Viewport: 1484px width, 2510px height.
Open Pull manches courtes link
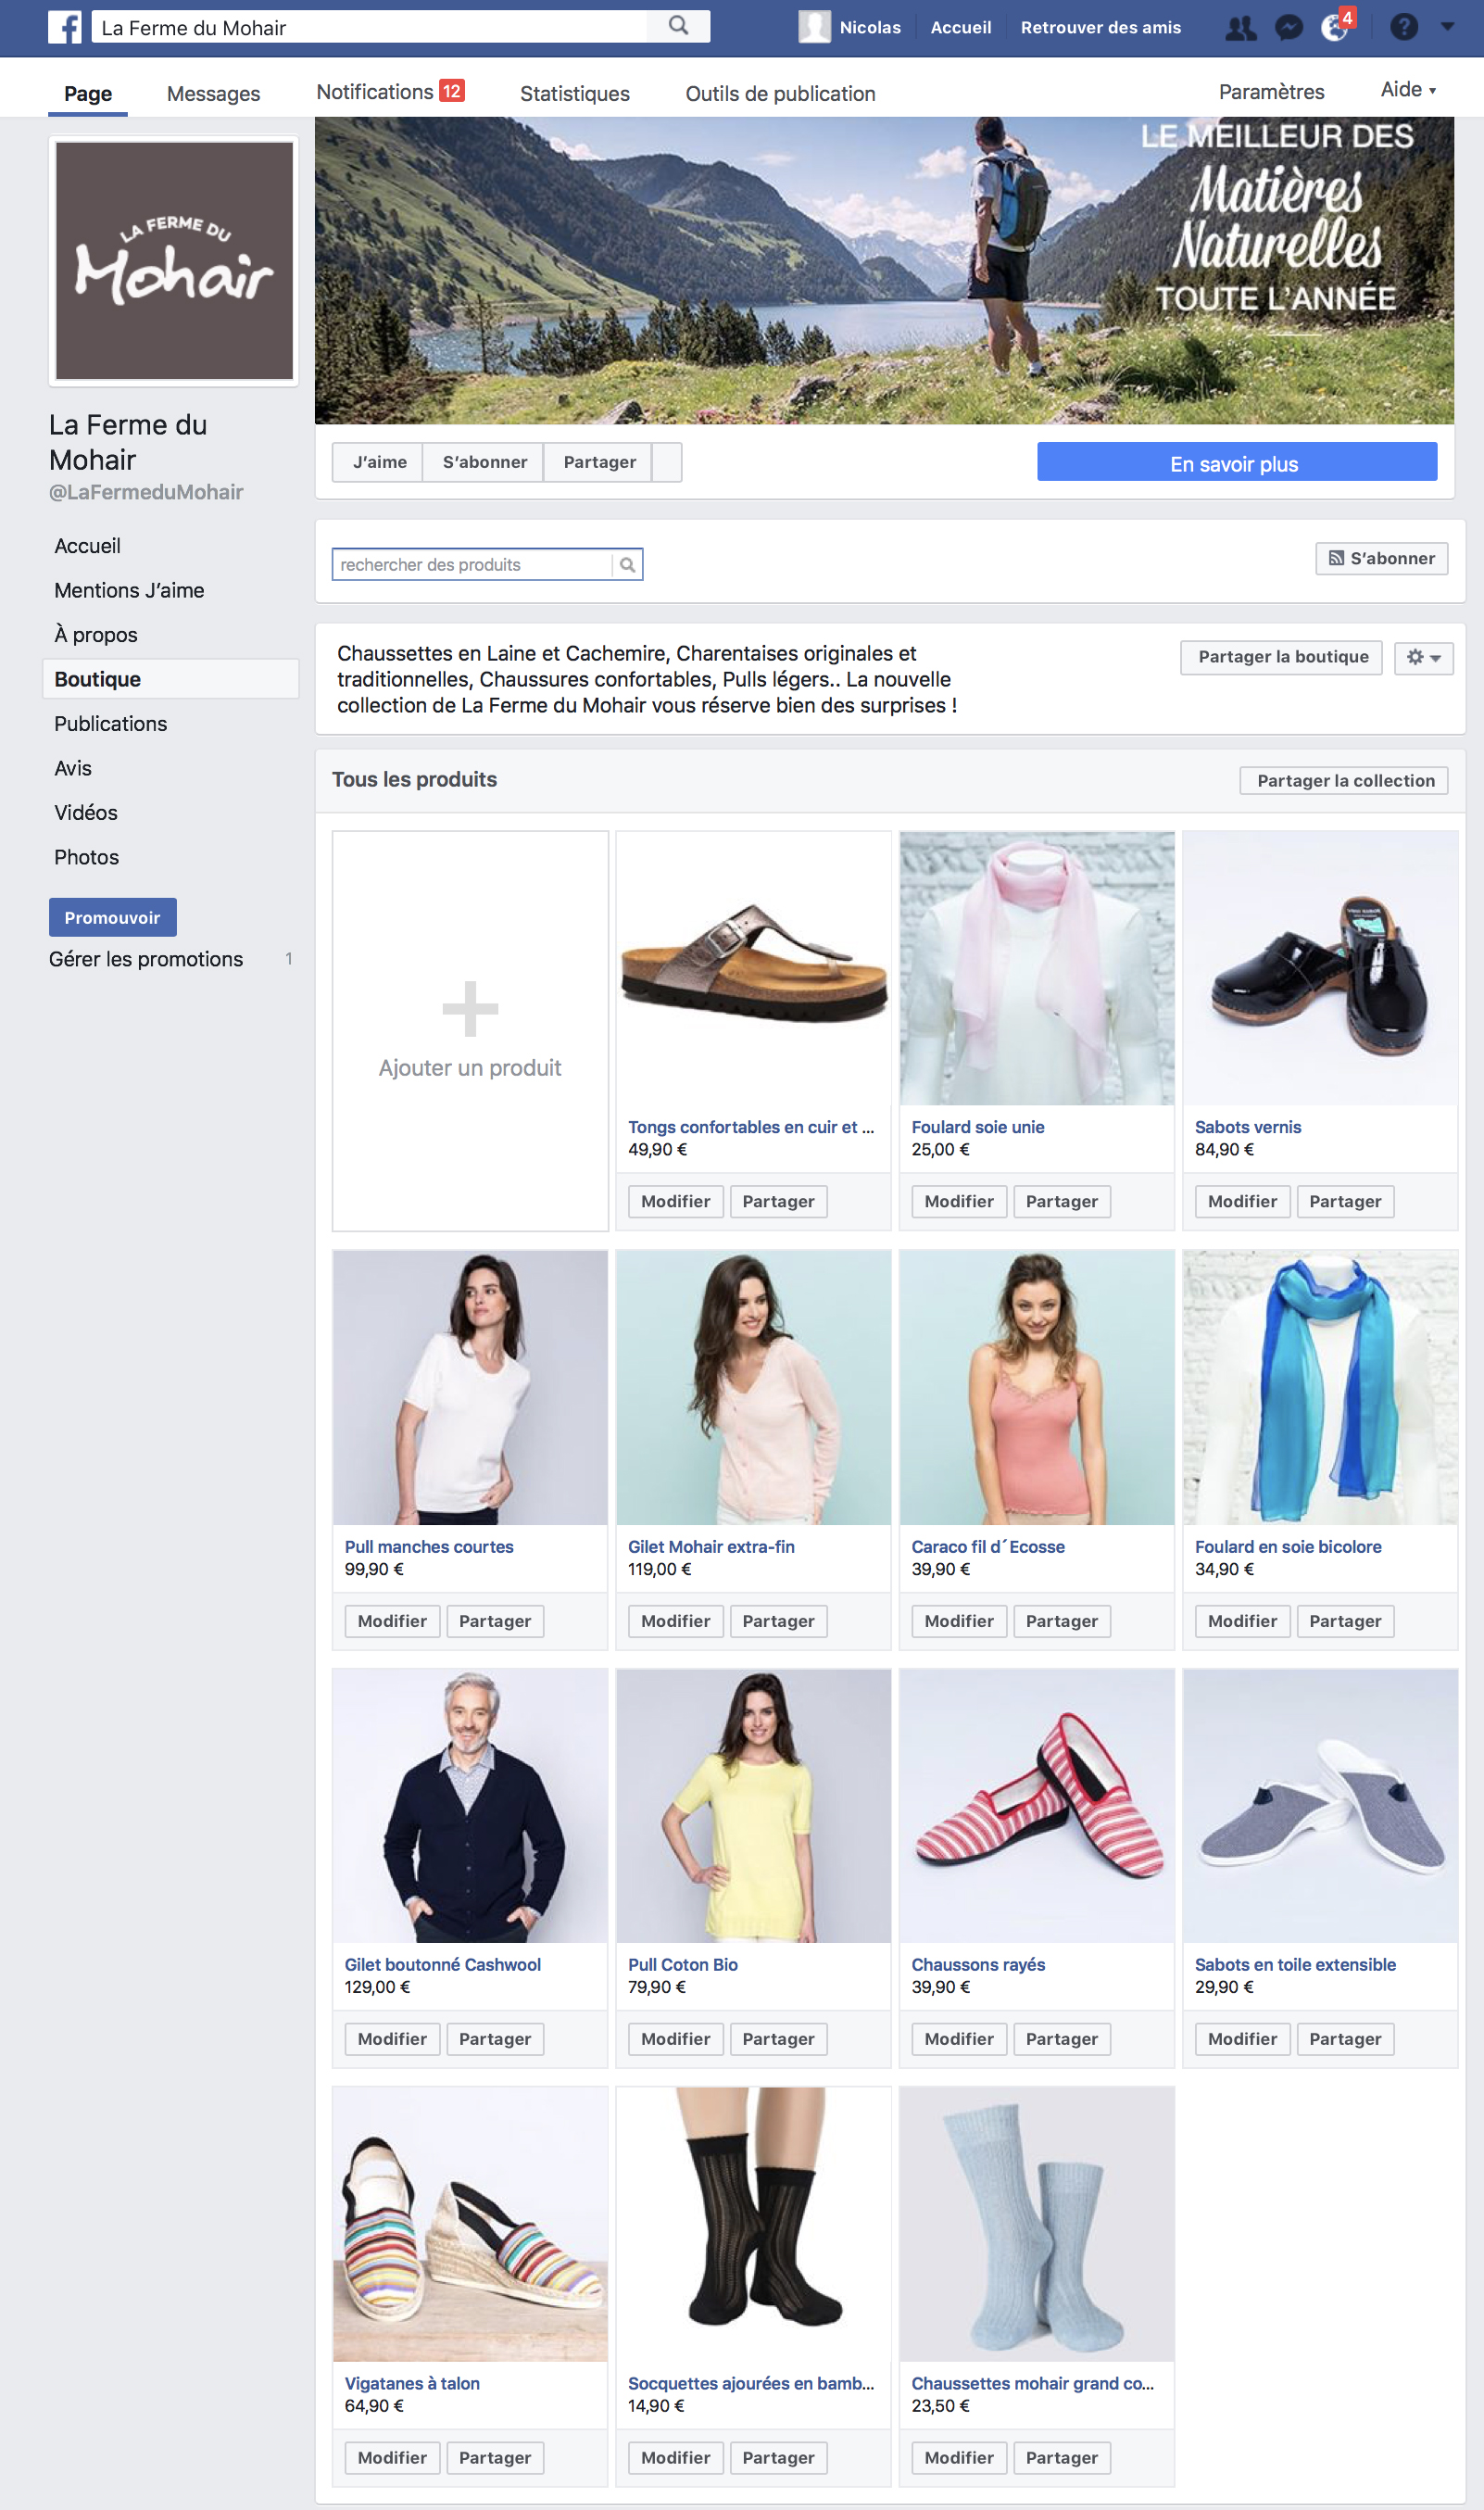(x=429, y=1547)
